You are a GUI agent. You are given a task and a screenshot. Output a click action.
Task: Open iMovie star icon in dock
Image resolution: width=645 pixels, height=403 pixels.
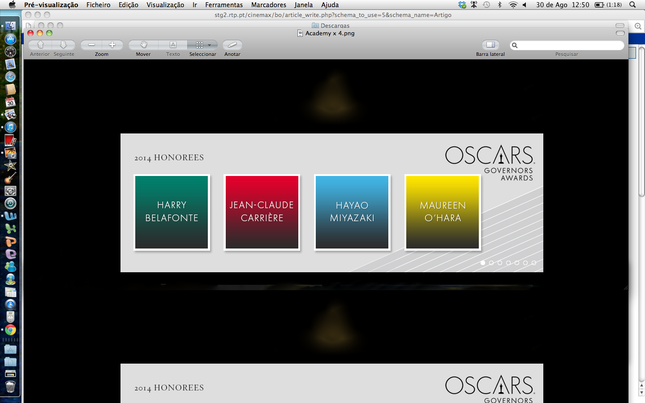point(10,166)
